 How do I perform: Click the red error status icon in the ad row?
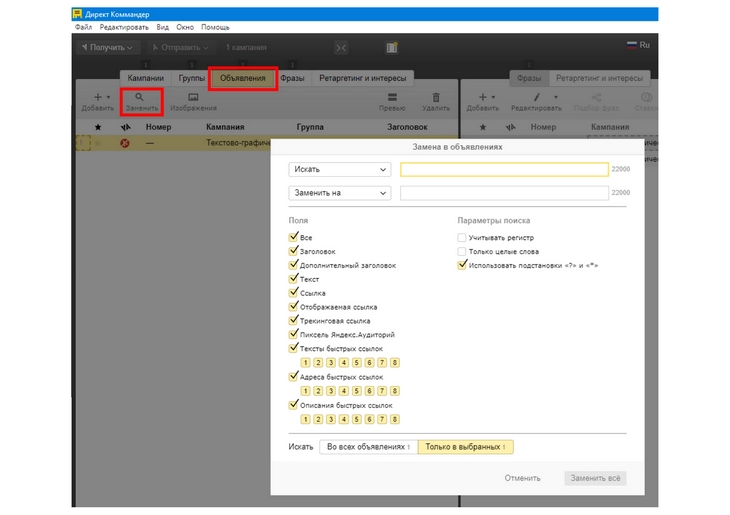tap(125, 143)
